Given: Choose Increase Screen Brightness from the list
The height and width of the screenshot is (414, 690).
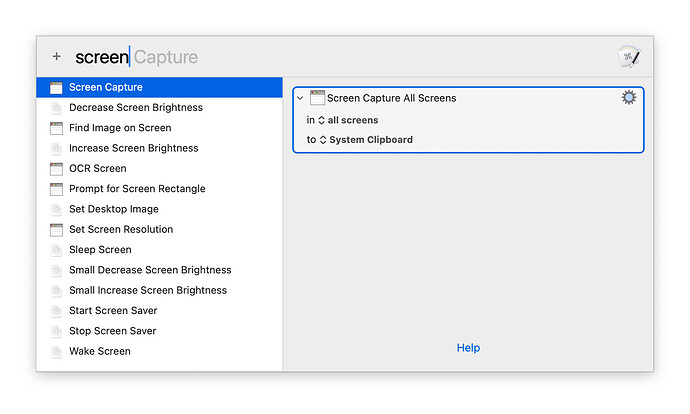Looking at the screenshot, I should [133, 148].
